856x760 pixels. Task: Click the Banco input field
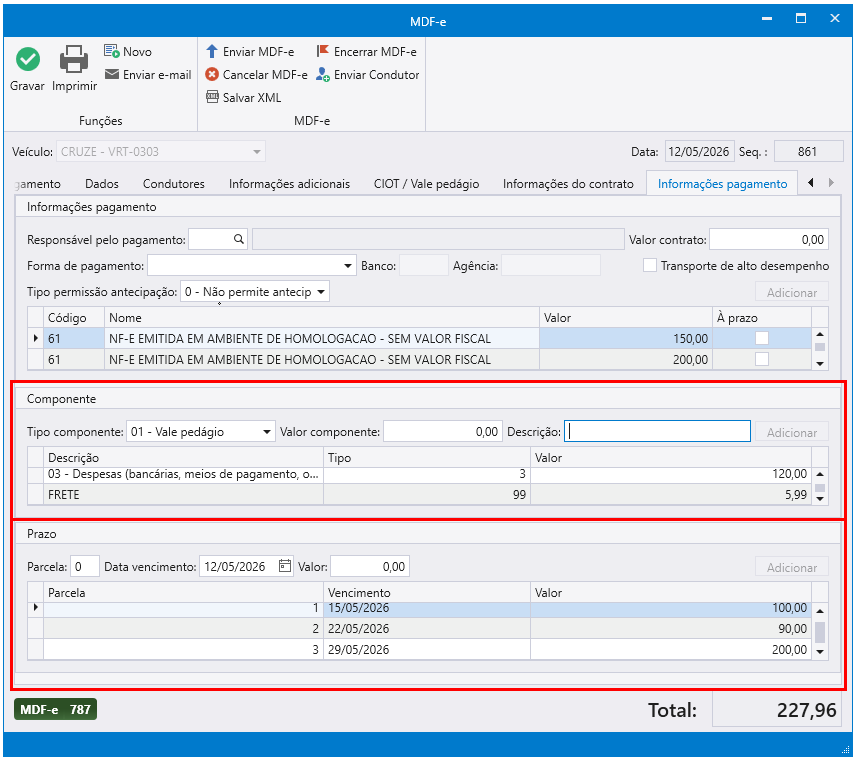tap(424, 265)
